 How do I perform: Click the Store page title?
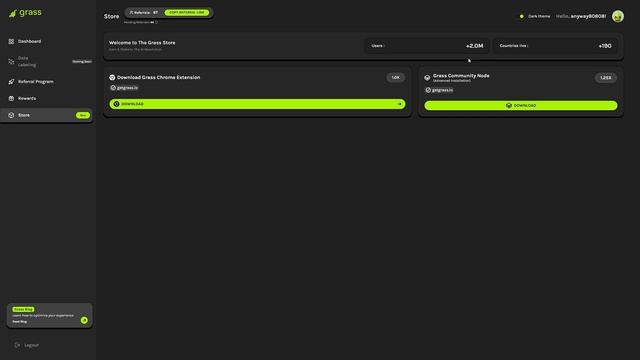point(111,16)
